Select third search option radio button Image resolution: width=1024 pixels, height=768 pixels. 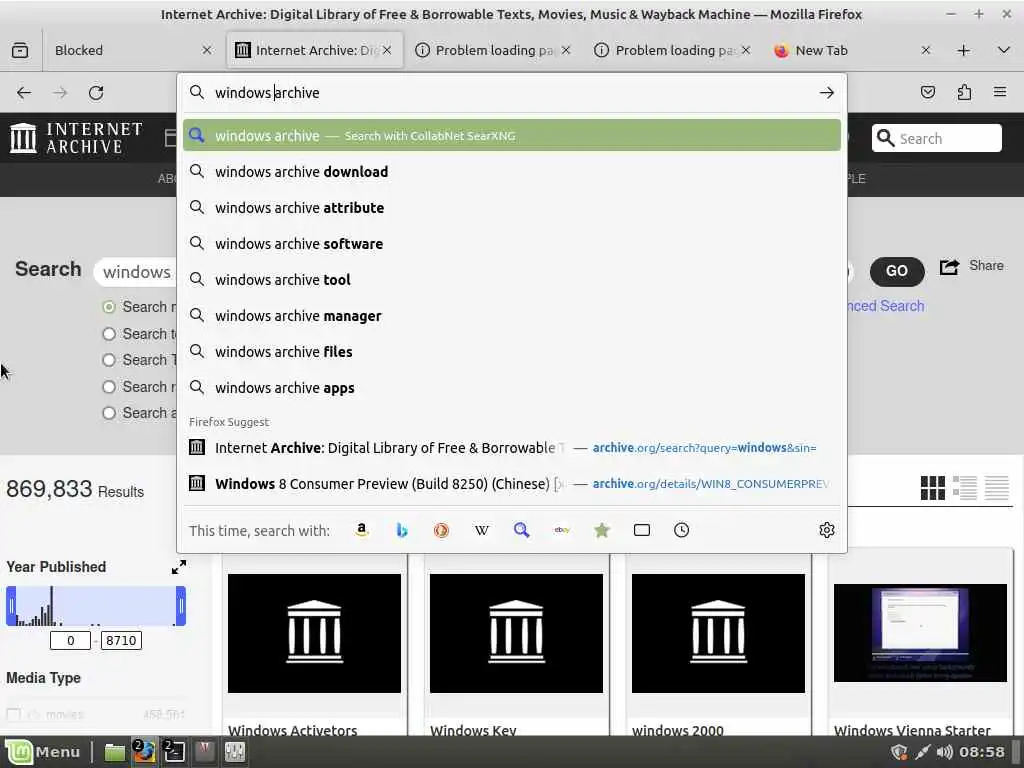coord(109,360)
